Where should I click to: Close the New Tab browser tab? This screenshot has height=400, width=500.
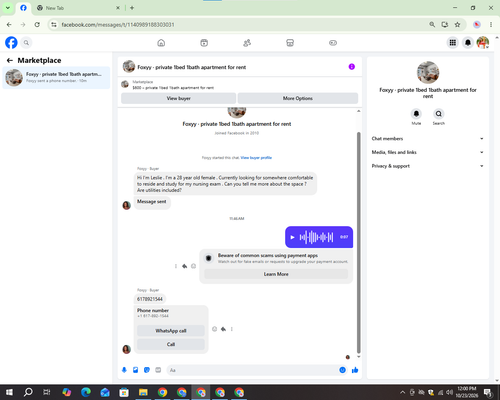(118, 8)
